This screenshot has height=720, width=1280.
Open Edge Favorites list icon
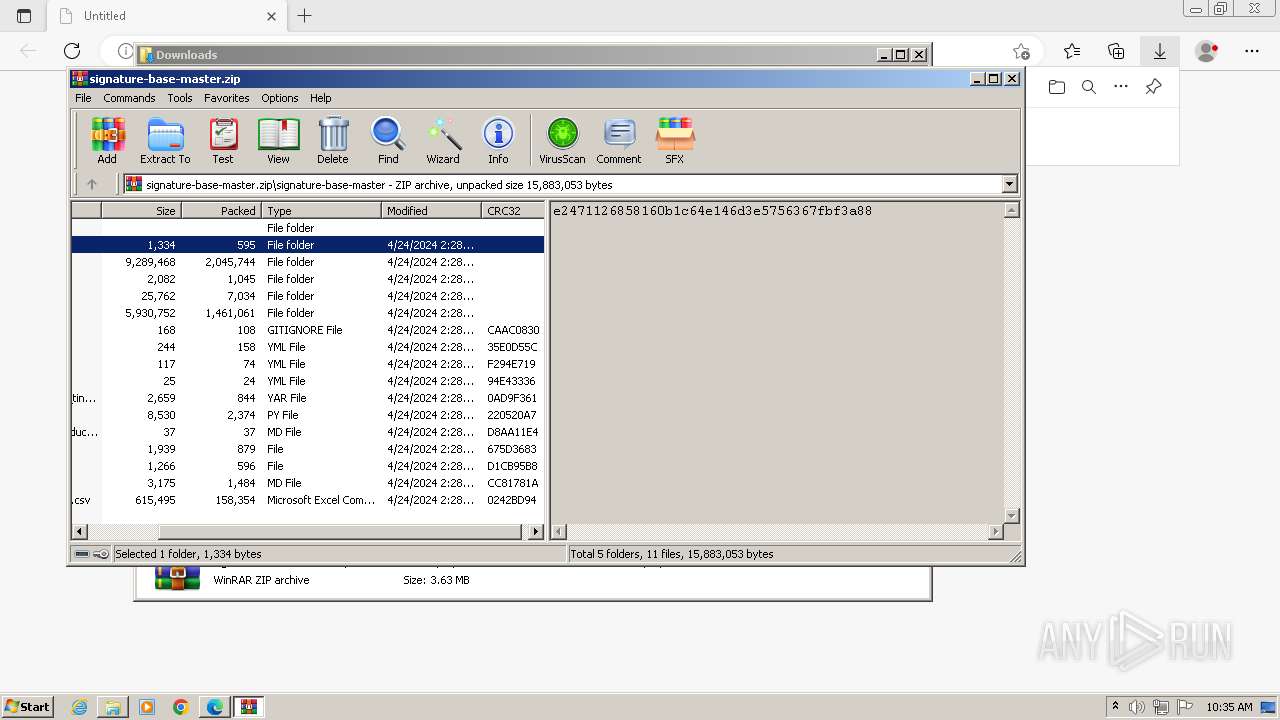[1072, 51]
